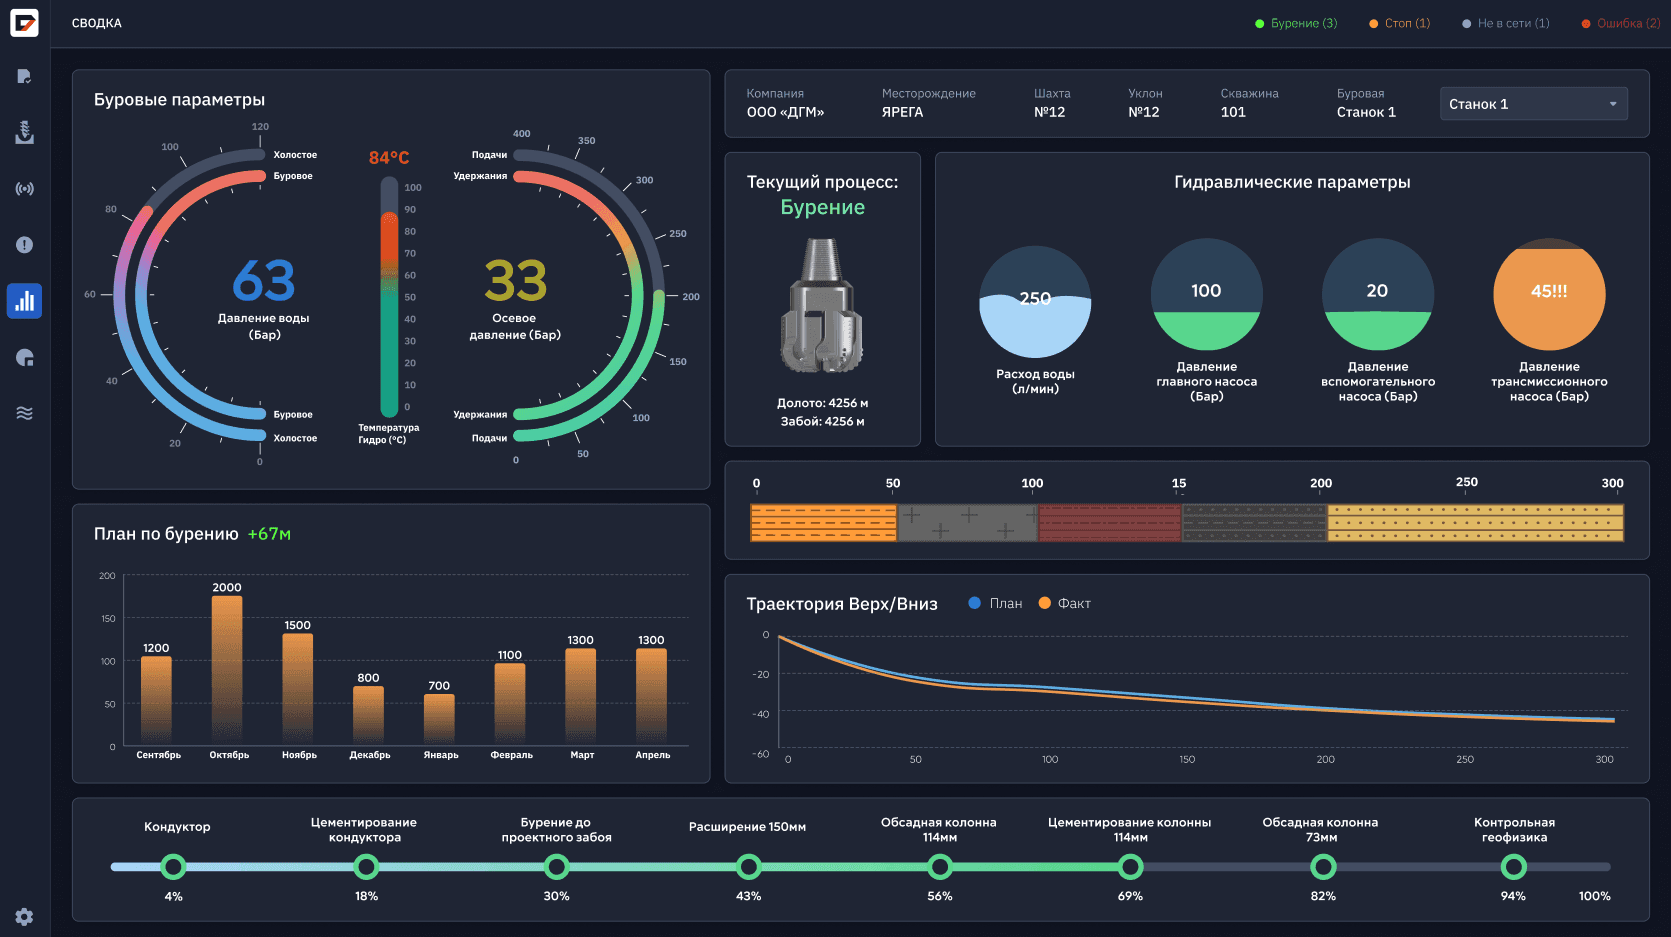Image resolution: width=1671 pixels, height=937 pixels.
Task: Select План in the trajectory legend
Action: tap(994, 603)
